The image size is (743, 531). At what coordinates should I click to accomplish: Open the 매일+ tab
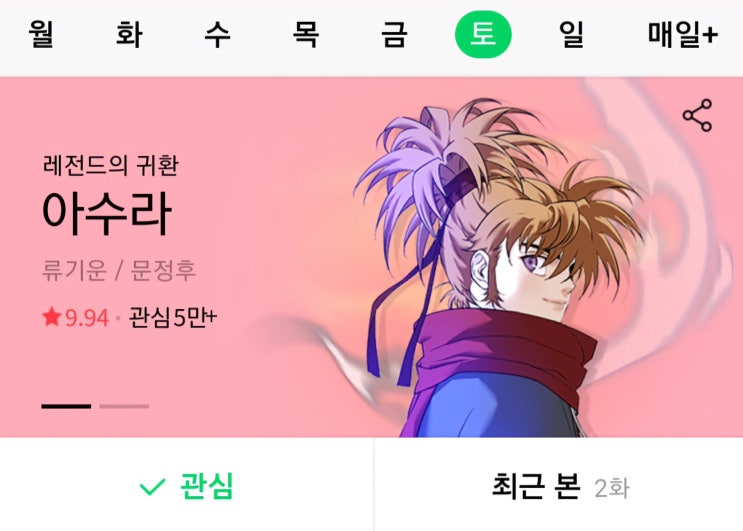pyautogui.click(x=683, y=35)
